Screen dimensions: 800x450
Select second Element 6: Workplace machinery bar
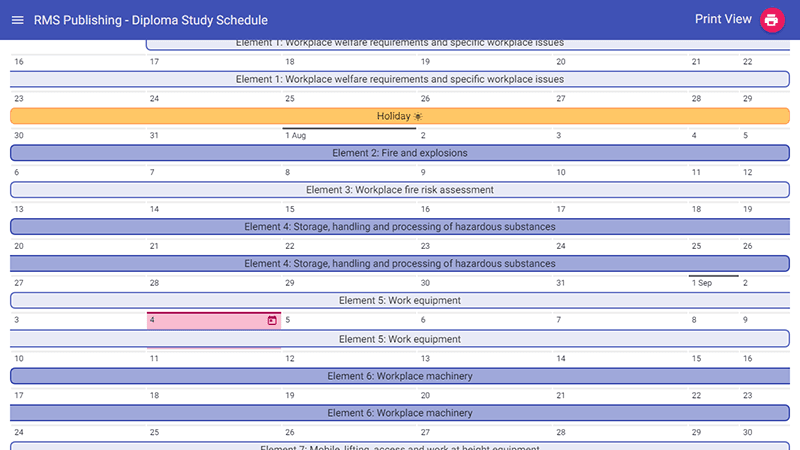(x=400, y=413)
